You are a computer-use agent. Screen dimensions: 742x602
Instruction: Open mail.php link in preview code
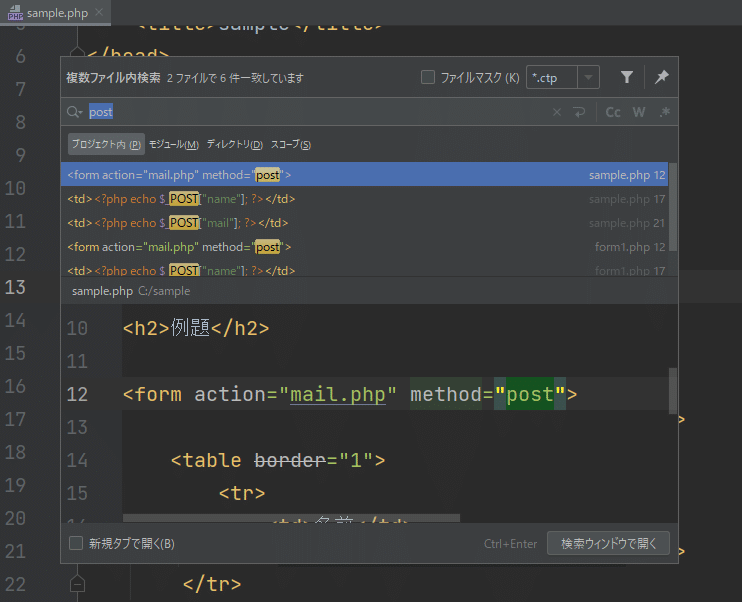tap(338, 394)
